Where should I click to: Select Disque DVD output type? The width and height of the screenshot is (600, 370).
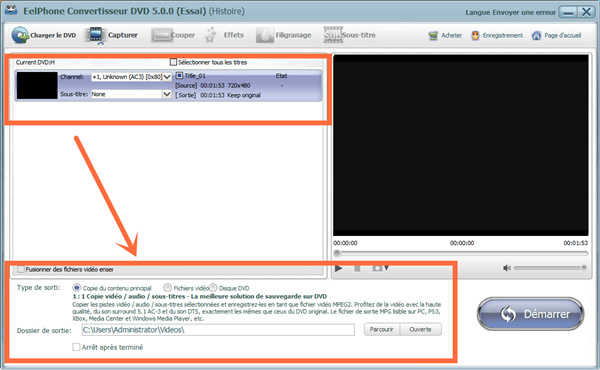pyautogui.click(x=213, y=287)
